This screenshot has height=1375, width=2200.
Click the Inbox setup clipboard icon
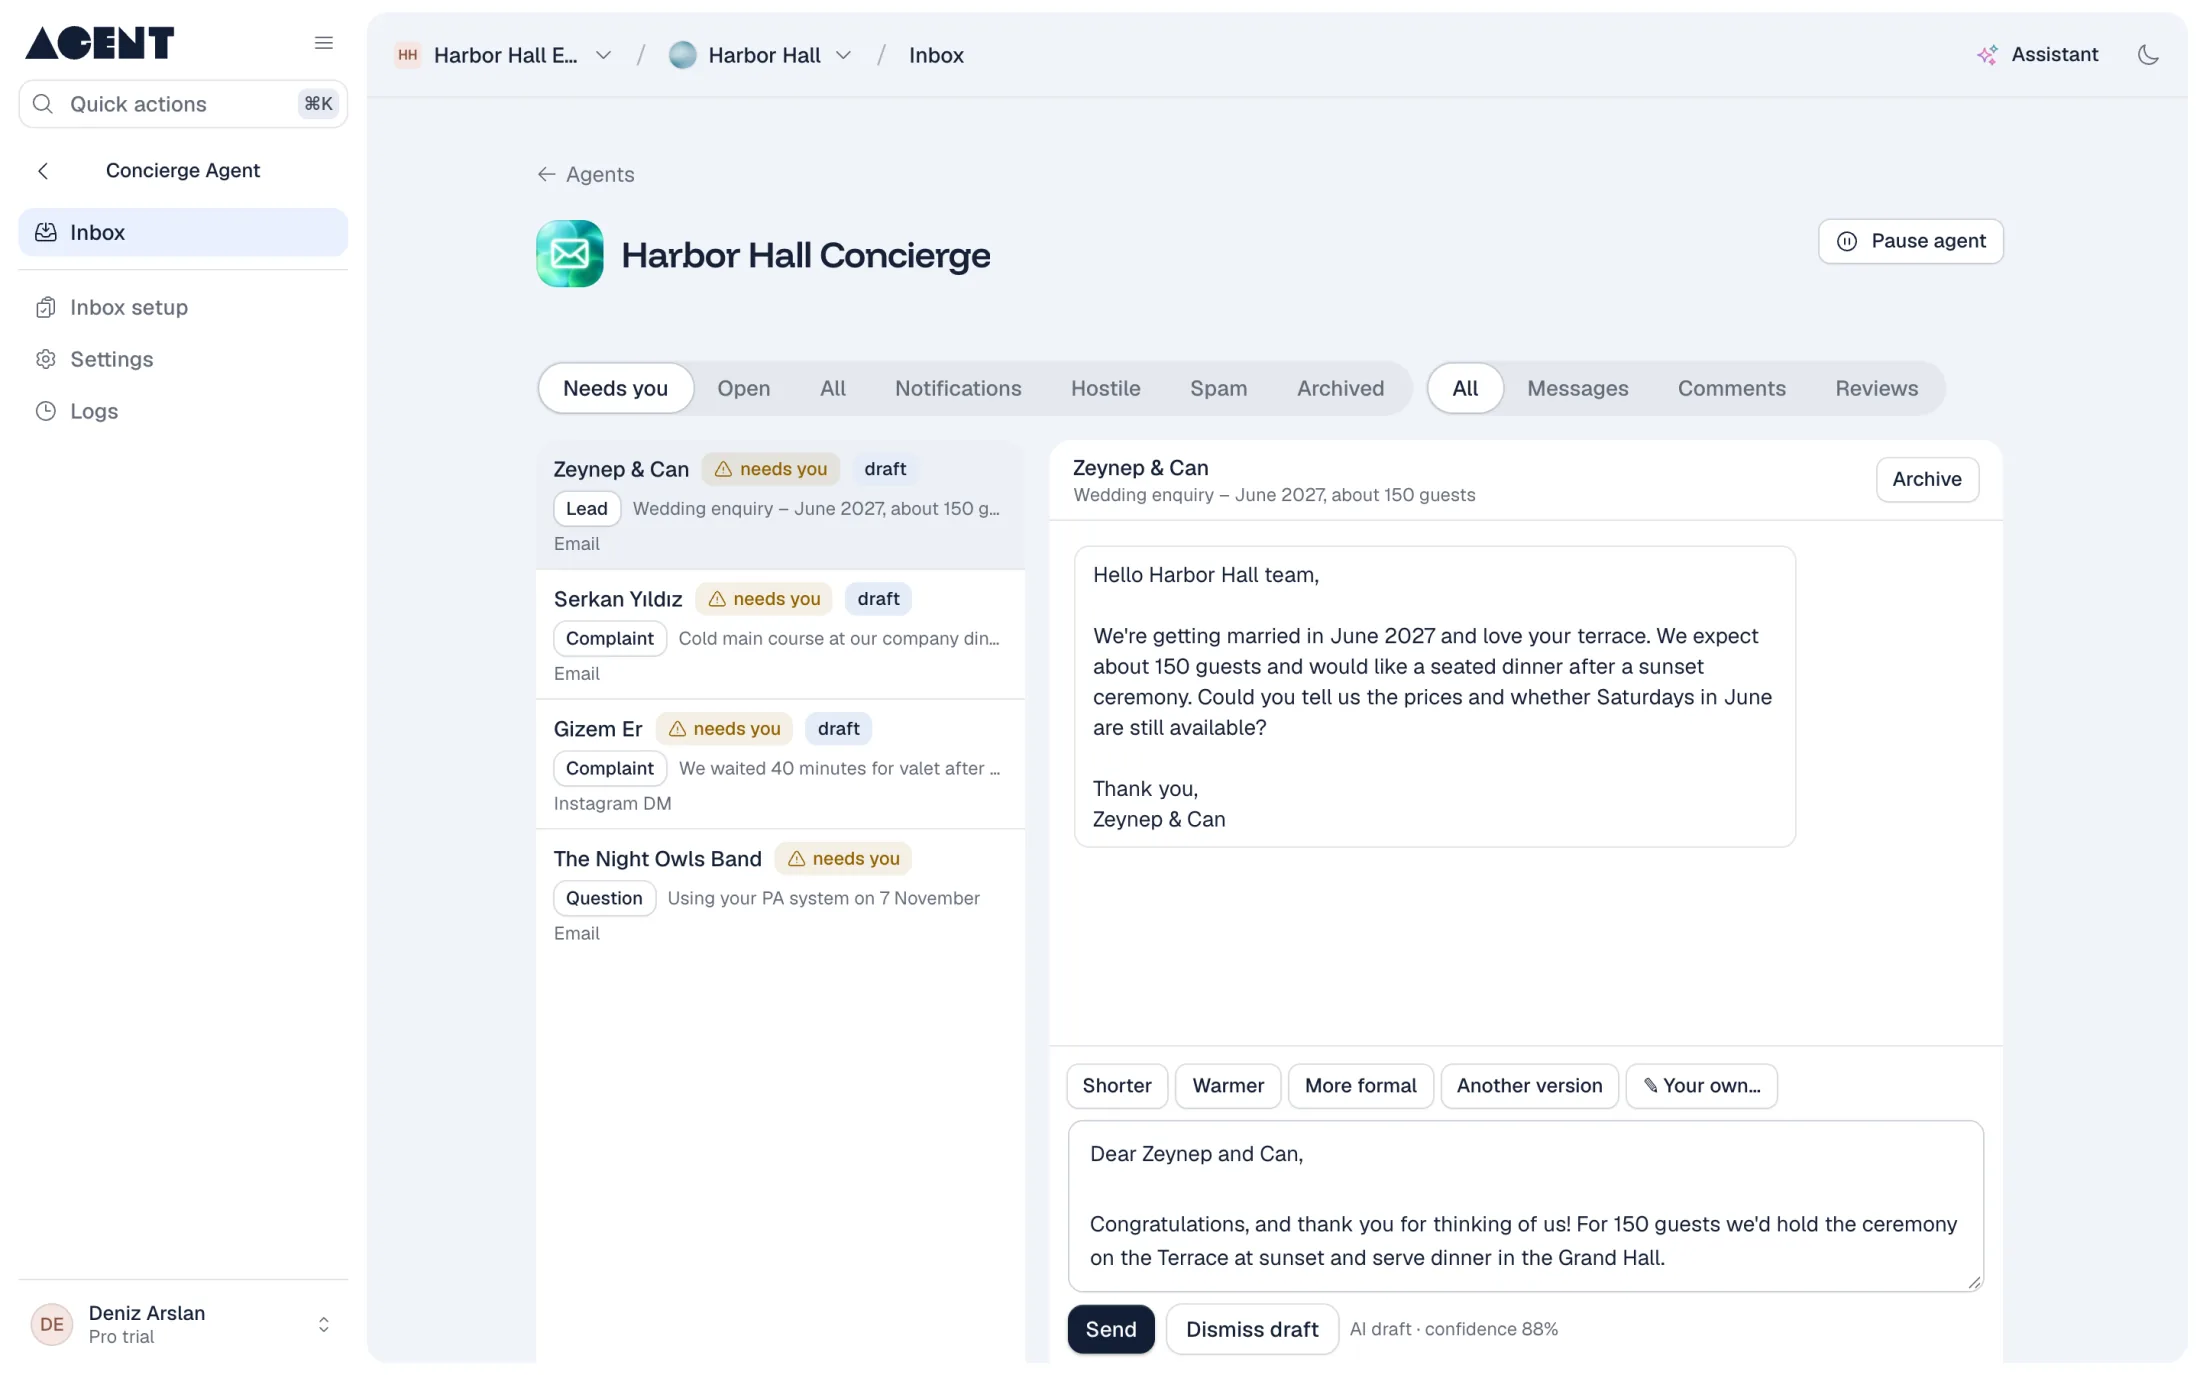(46, 308)
